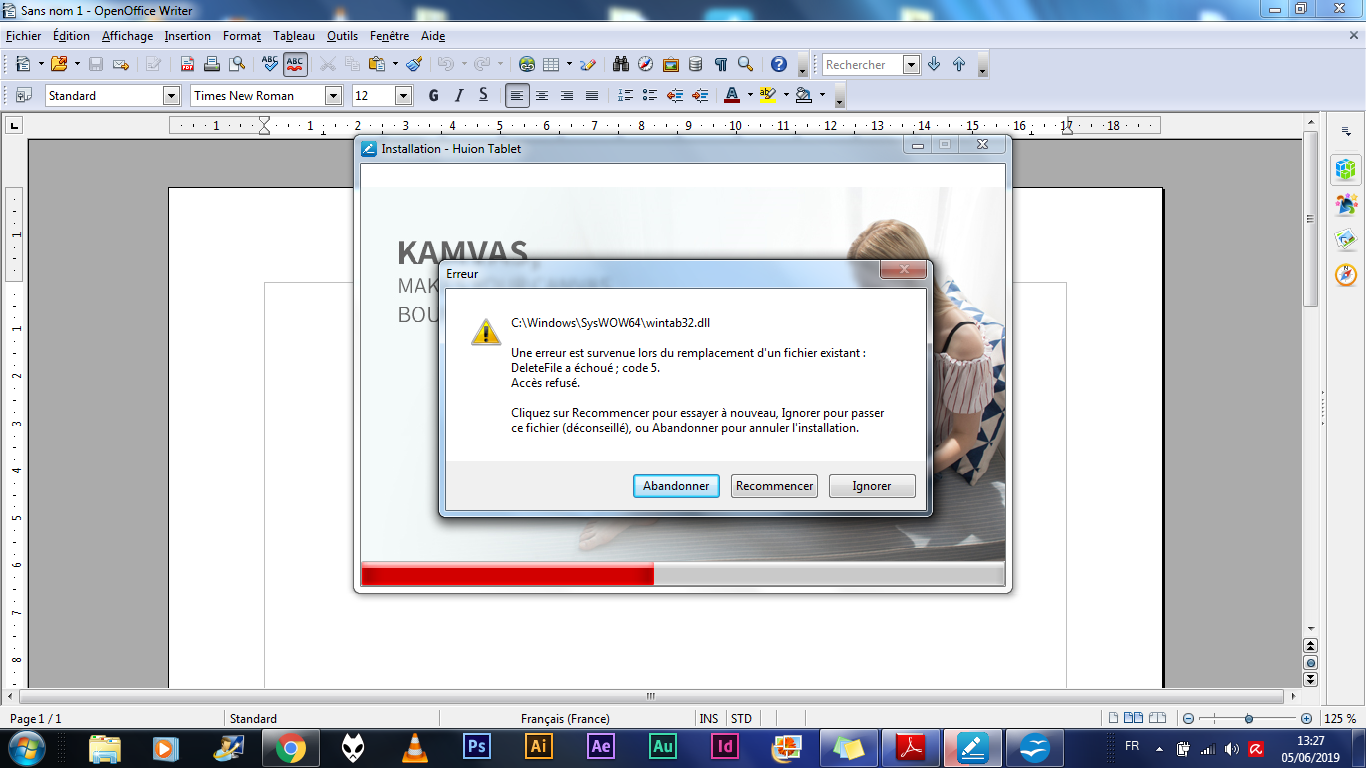1366x768 pixels.
Task: Open the Insertion menu
Action: pyautogui.click(x=188, y=36)
